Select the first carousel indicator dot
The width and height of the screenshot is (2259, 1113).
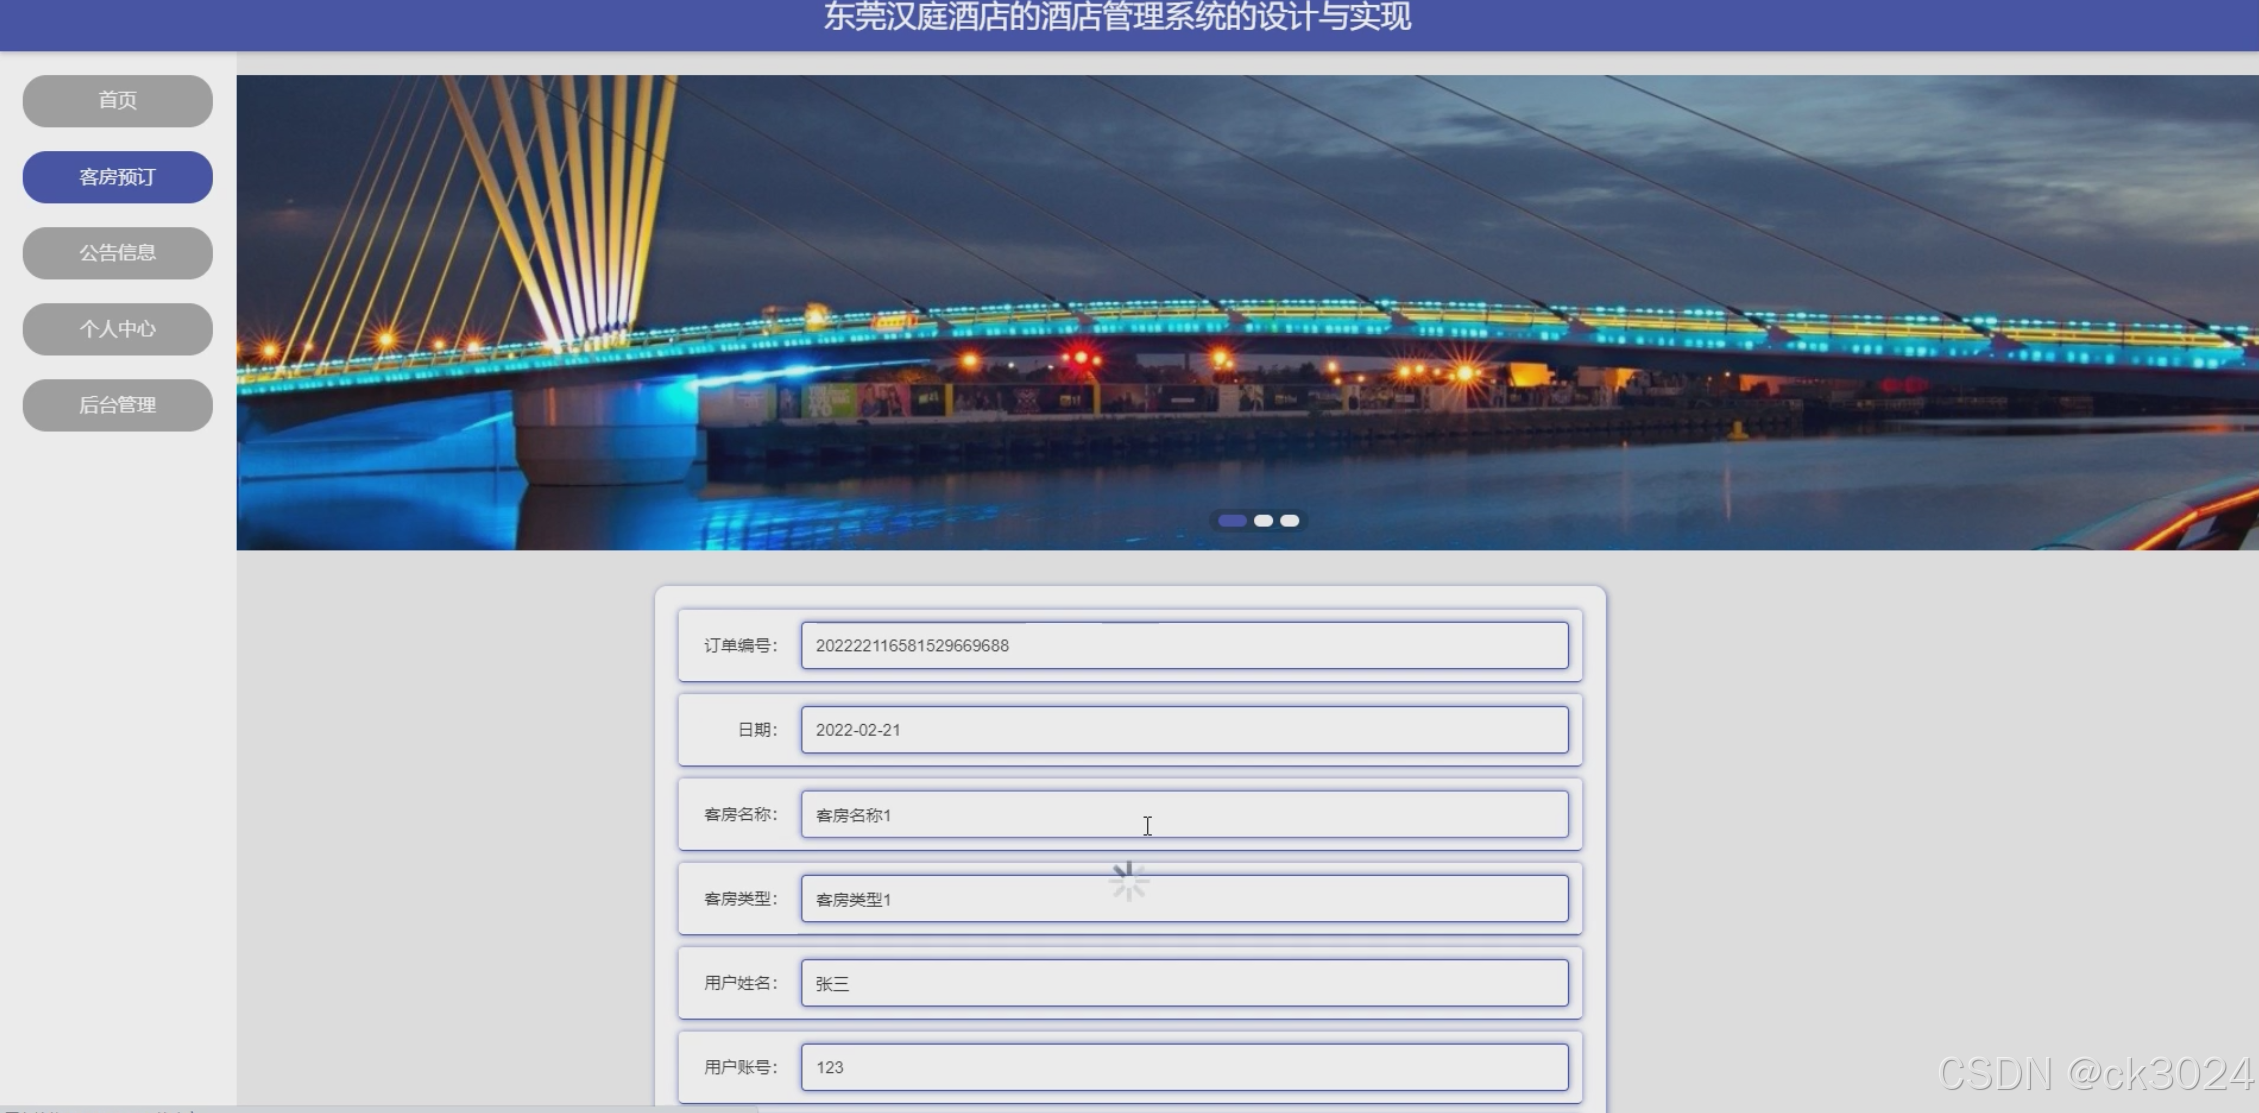1232,521
